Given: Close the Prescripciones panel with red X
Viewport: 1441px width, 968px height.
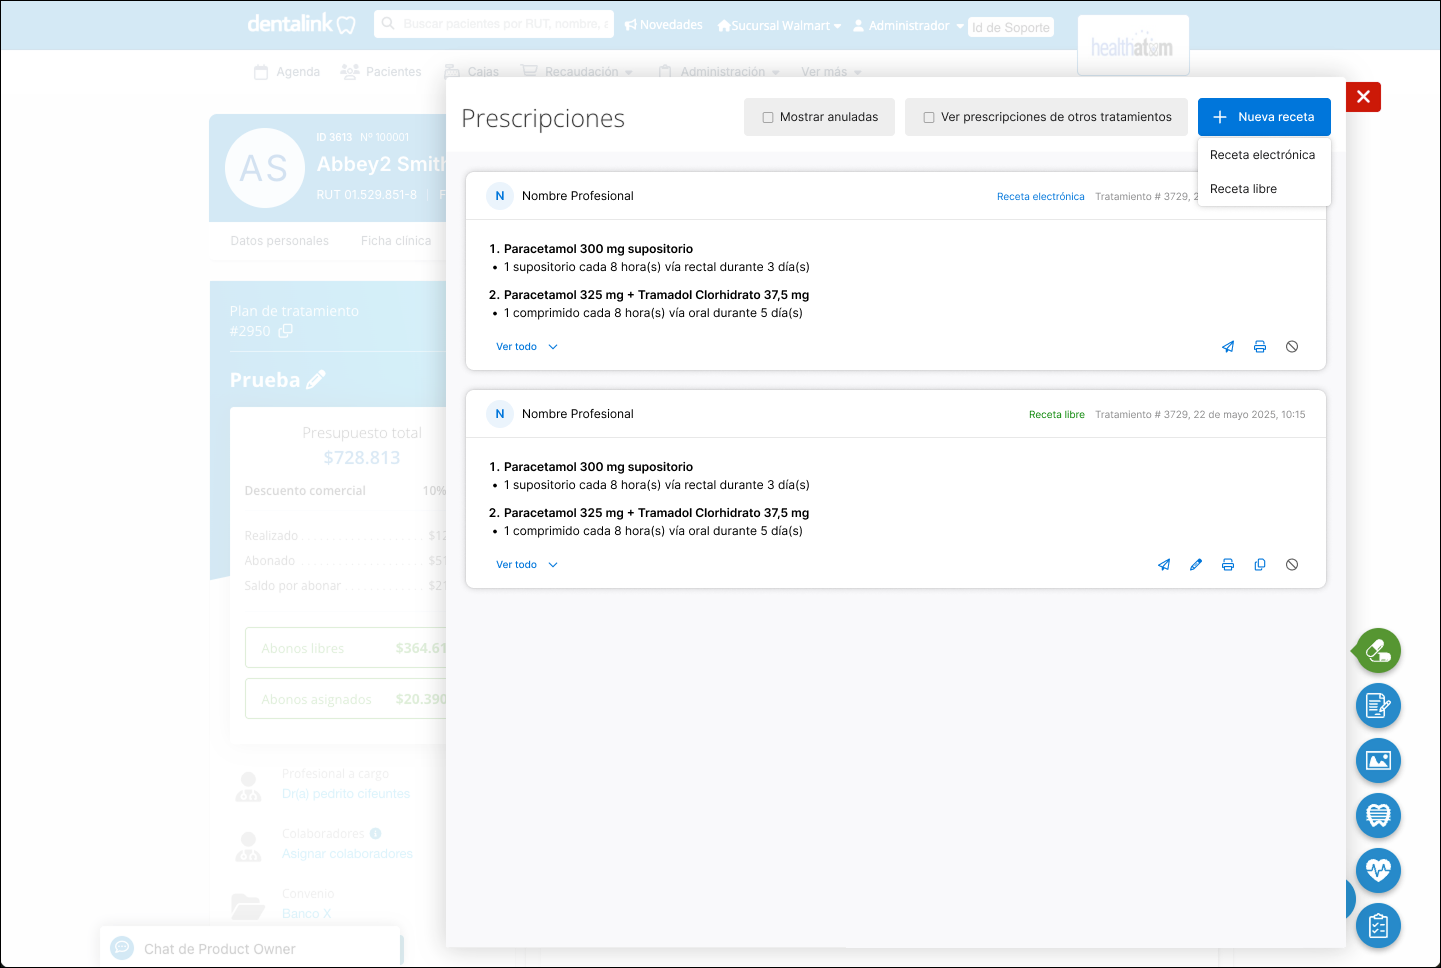Looking at the screenshot, I should coord(1363,97).
